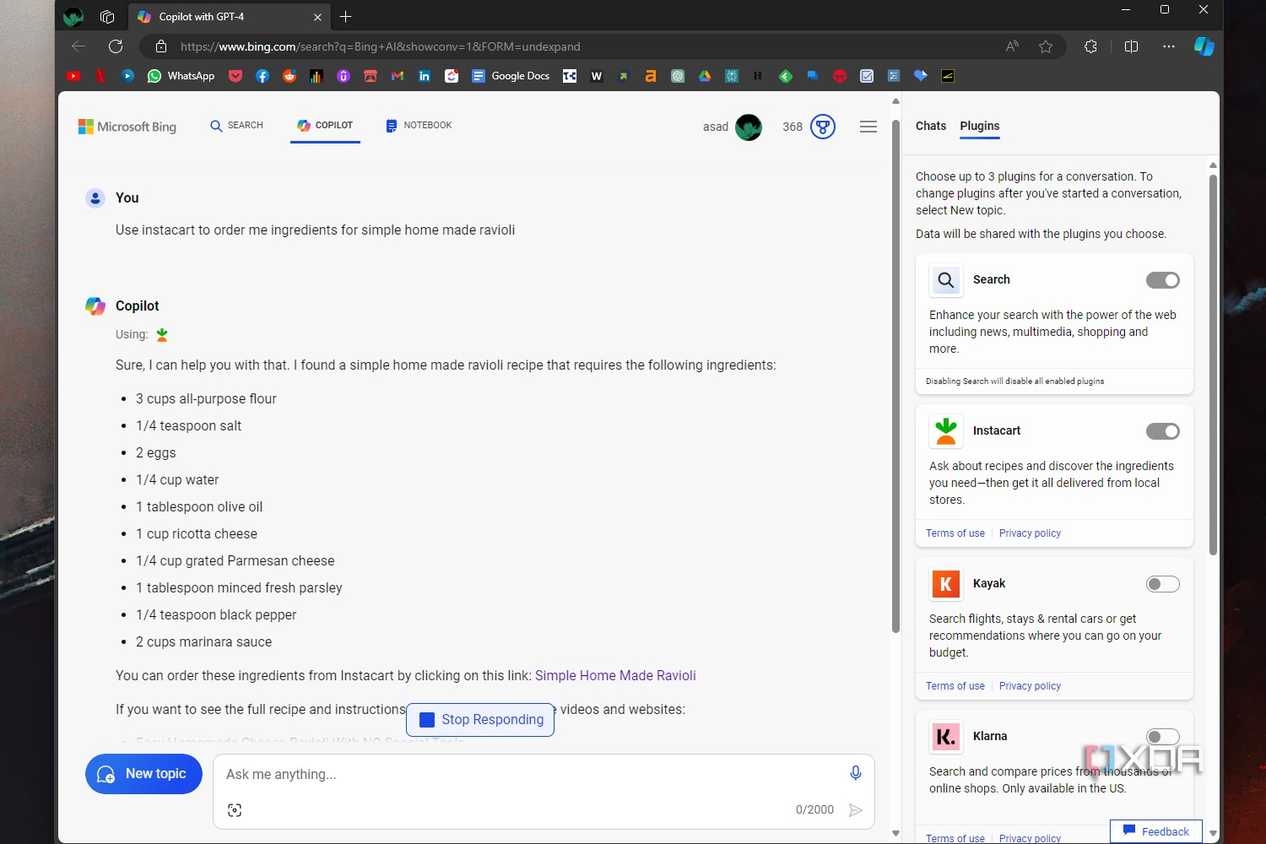This screenshot has height=844, width=1266.
Task: Open the LinkedIn bookmark
Action: point(424,75)
